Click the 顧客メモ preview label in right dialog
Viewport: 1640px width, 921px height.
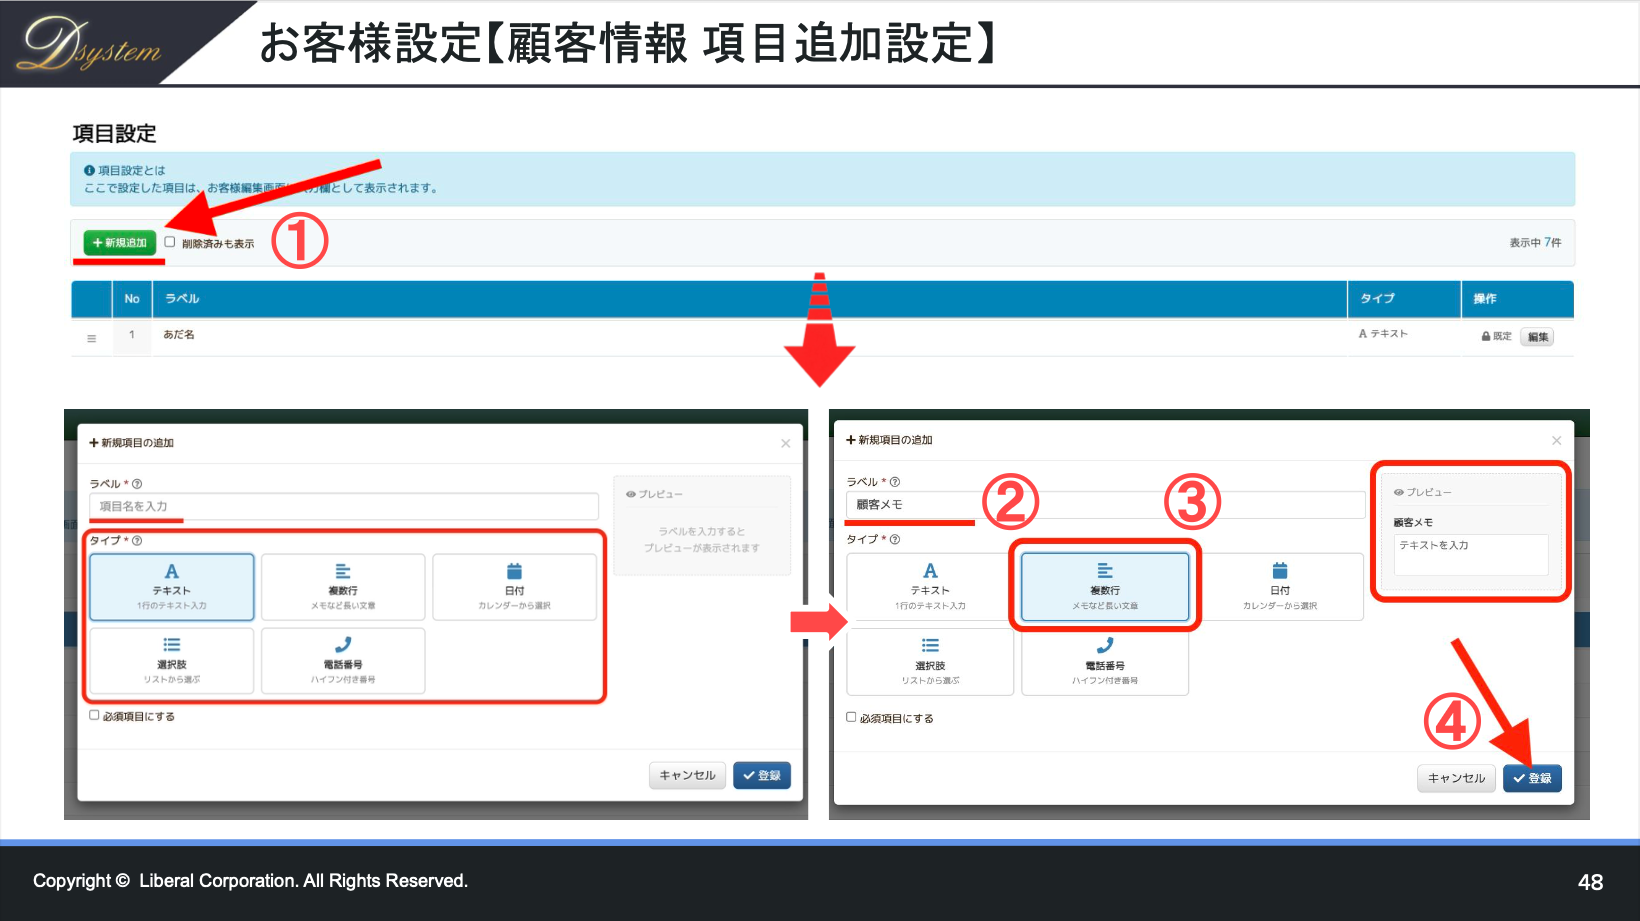1413,522
